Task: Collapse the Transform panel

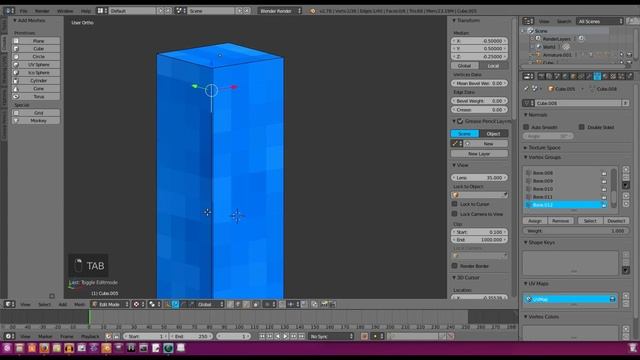Action: click(x=466, y=20)
